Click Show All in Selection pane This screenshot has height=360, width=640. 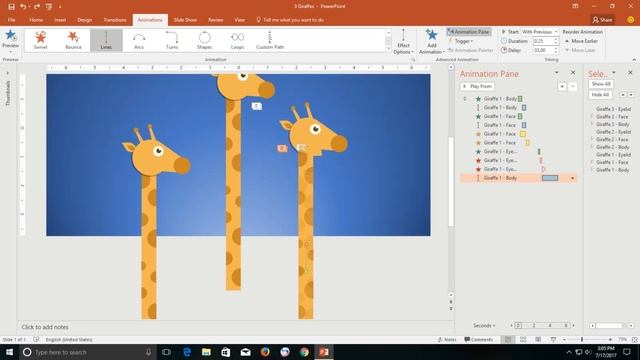[x=601, y=84]
